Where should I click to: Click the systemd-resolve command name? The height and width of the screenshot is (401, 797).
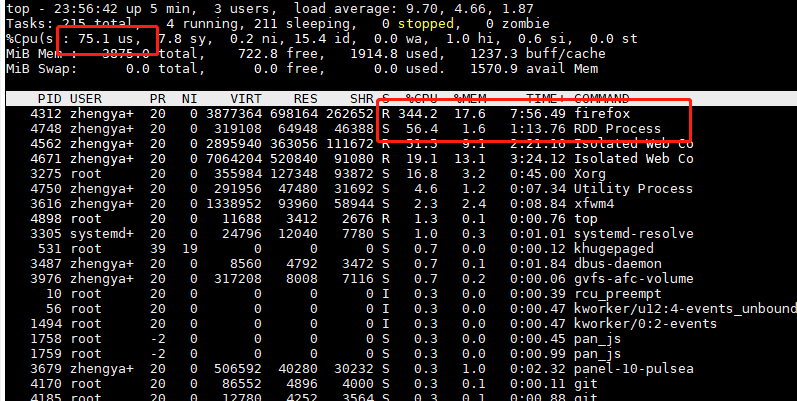(x=633, y=234)
